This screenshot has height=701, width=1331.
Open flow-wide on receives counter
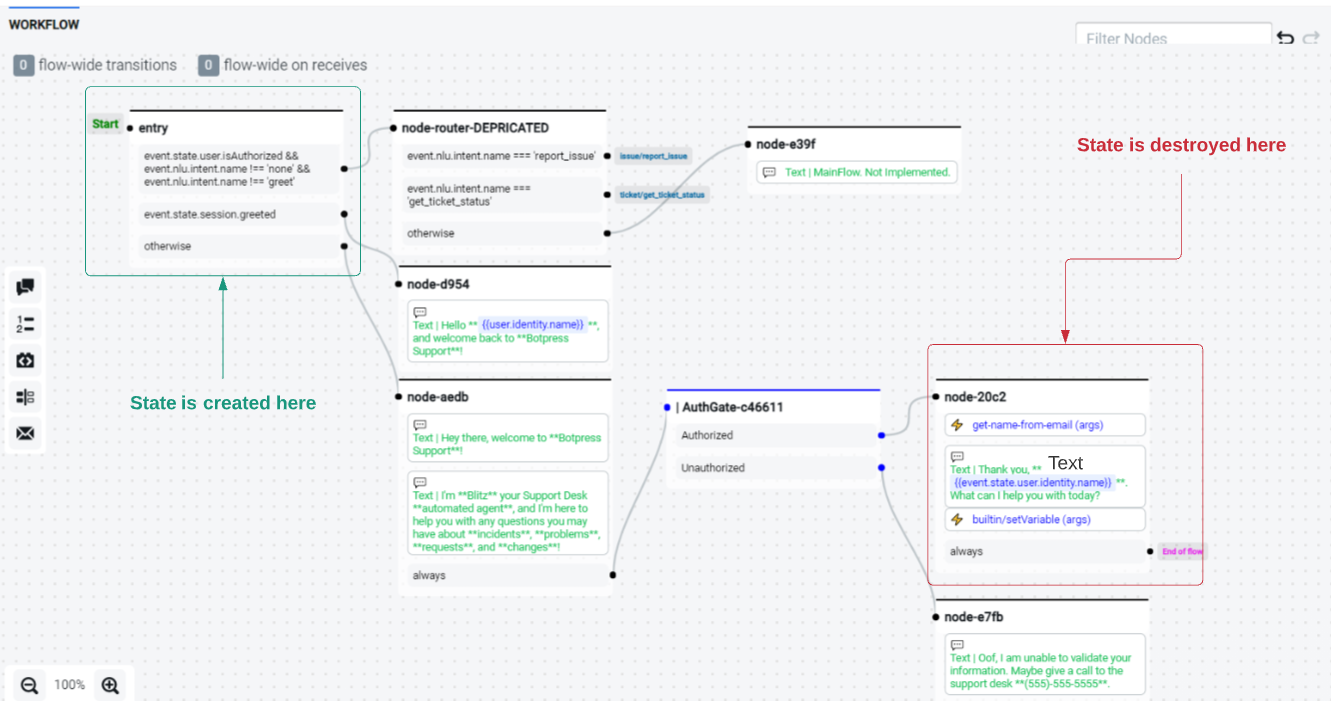point(283,65)
